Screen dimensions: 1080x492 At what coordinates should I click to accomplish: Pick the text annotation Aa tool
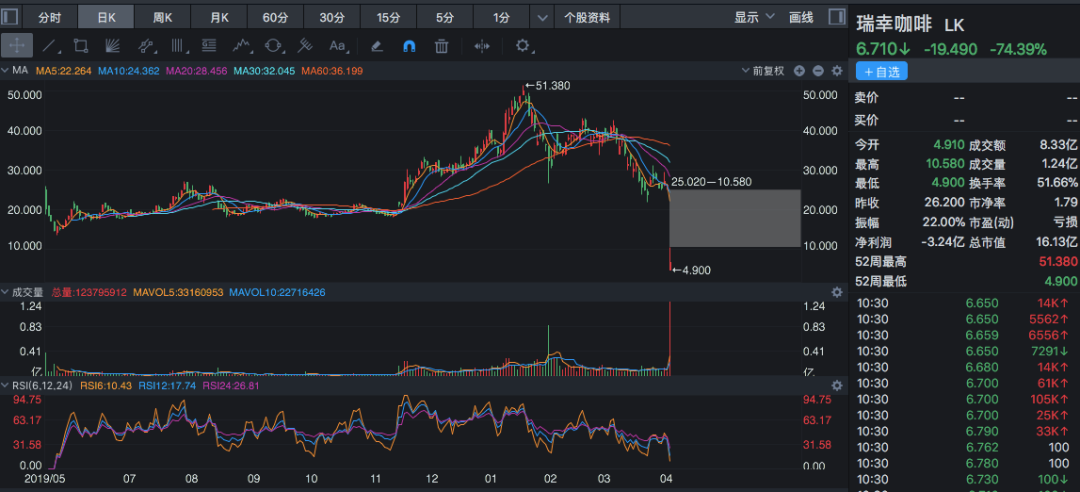(x=337, y=46)
